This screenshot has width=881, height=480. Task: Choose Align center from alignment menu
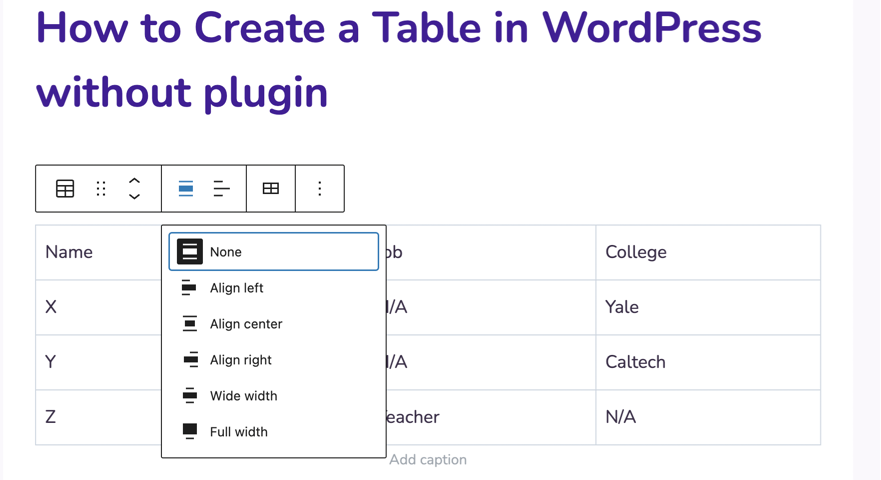[274, 324]
